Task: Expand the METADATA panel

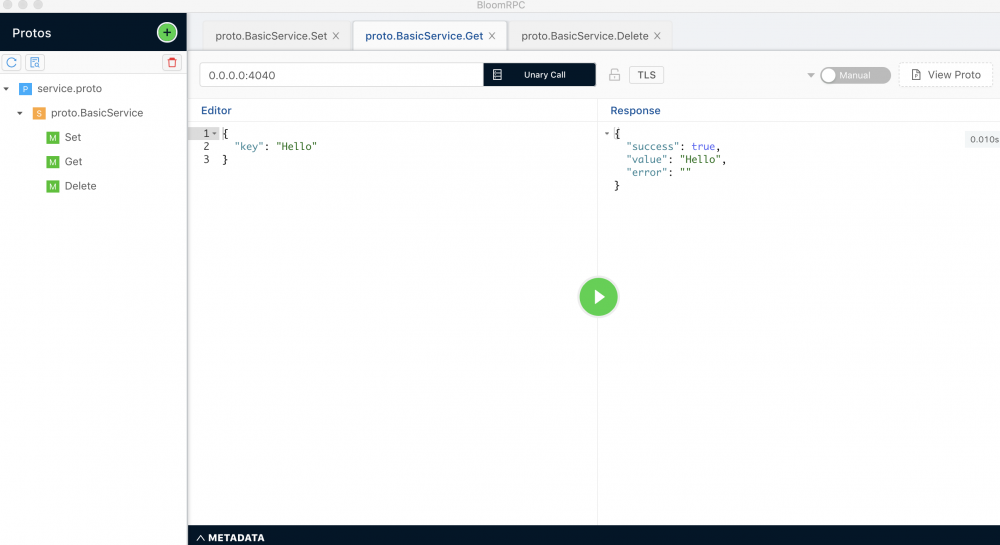Action: click(230, 537)
